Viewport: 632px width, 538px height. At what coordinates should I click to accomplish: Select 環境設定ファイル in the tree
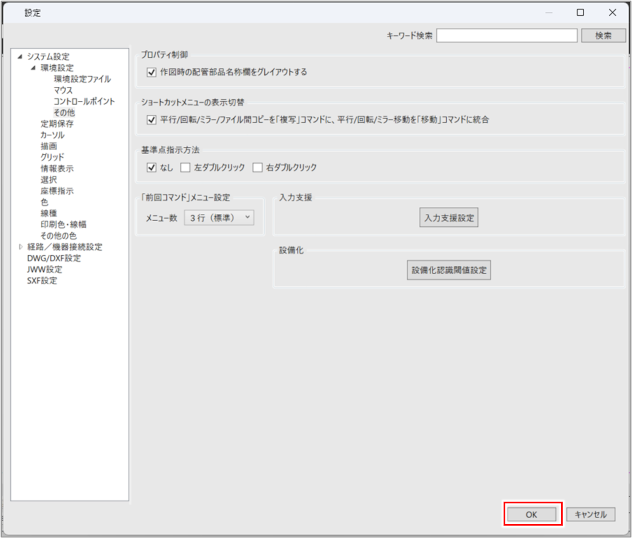point(82,79)
